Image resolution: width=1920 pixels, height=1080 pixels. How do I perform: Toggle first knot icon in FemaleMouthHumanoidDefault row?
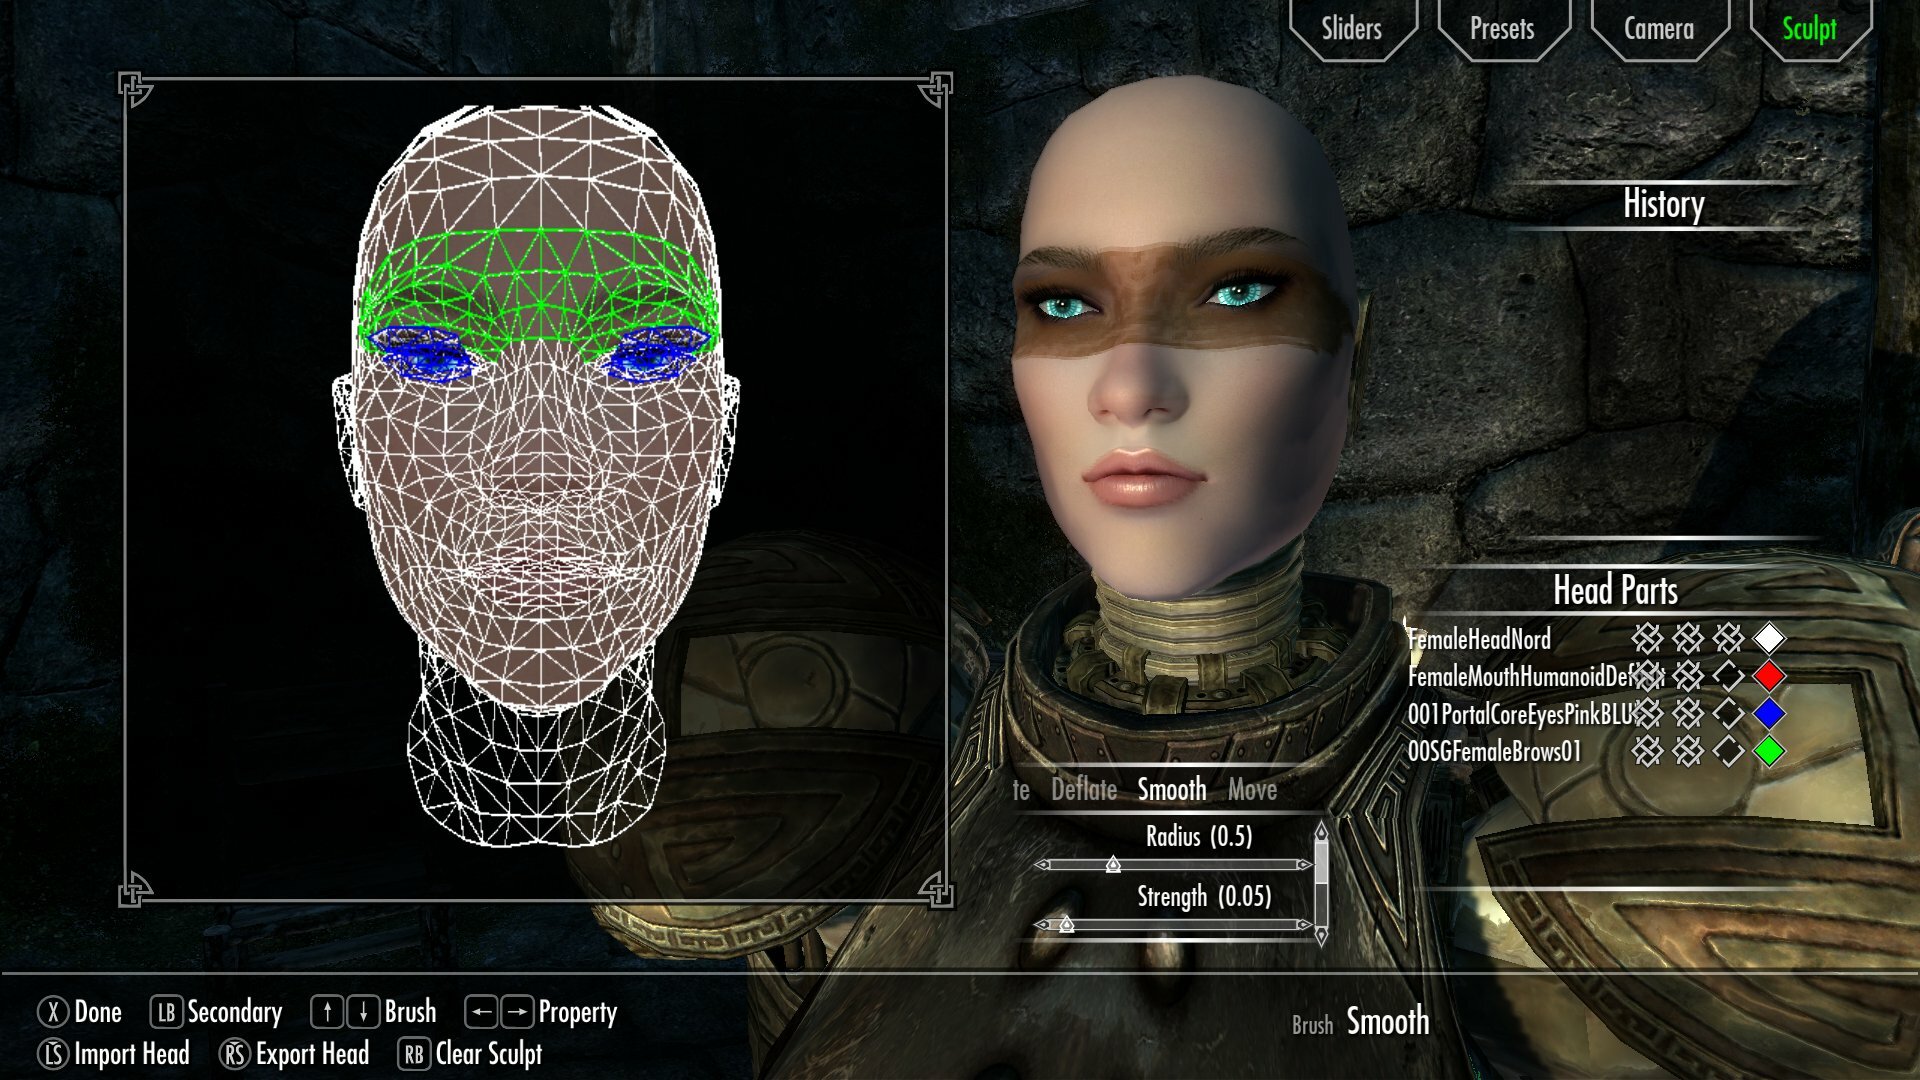(1647, 676)
